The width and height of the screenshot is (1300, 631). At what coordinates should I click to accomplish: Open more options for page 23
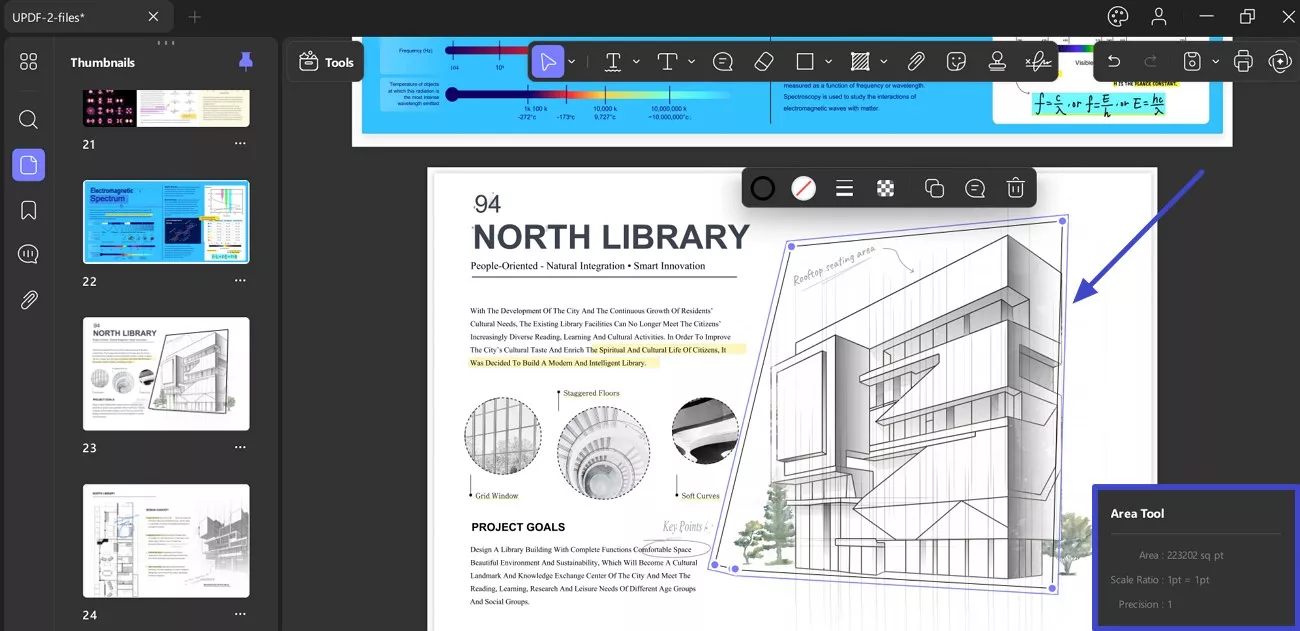[240, 448]
